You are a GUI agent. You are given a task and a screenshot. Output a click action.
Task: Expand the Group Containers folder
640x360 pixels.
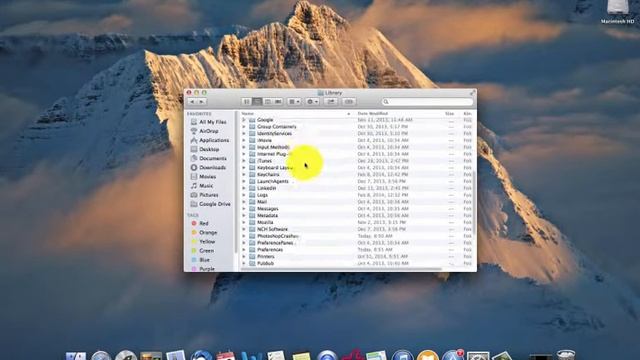click(244, 127)
